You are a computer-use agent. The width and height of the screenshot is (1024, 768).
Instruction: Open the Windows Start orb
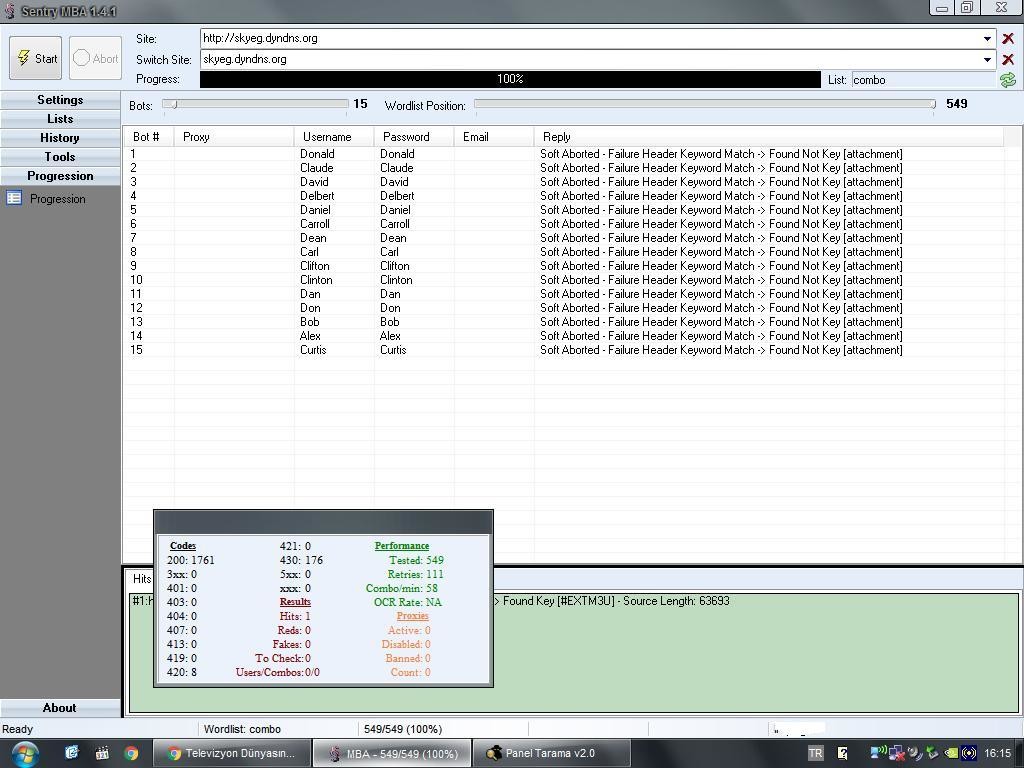pyautogui.click(x=24, y=753)
